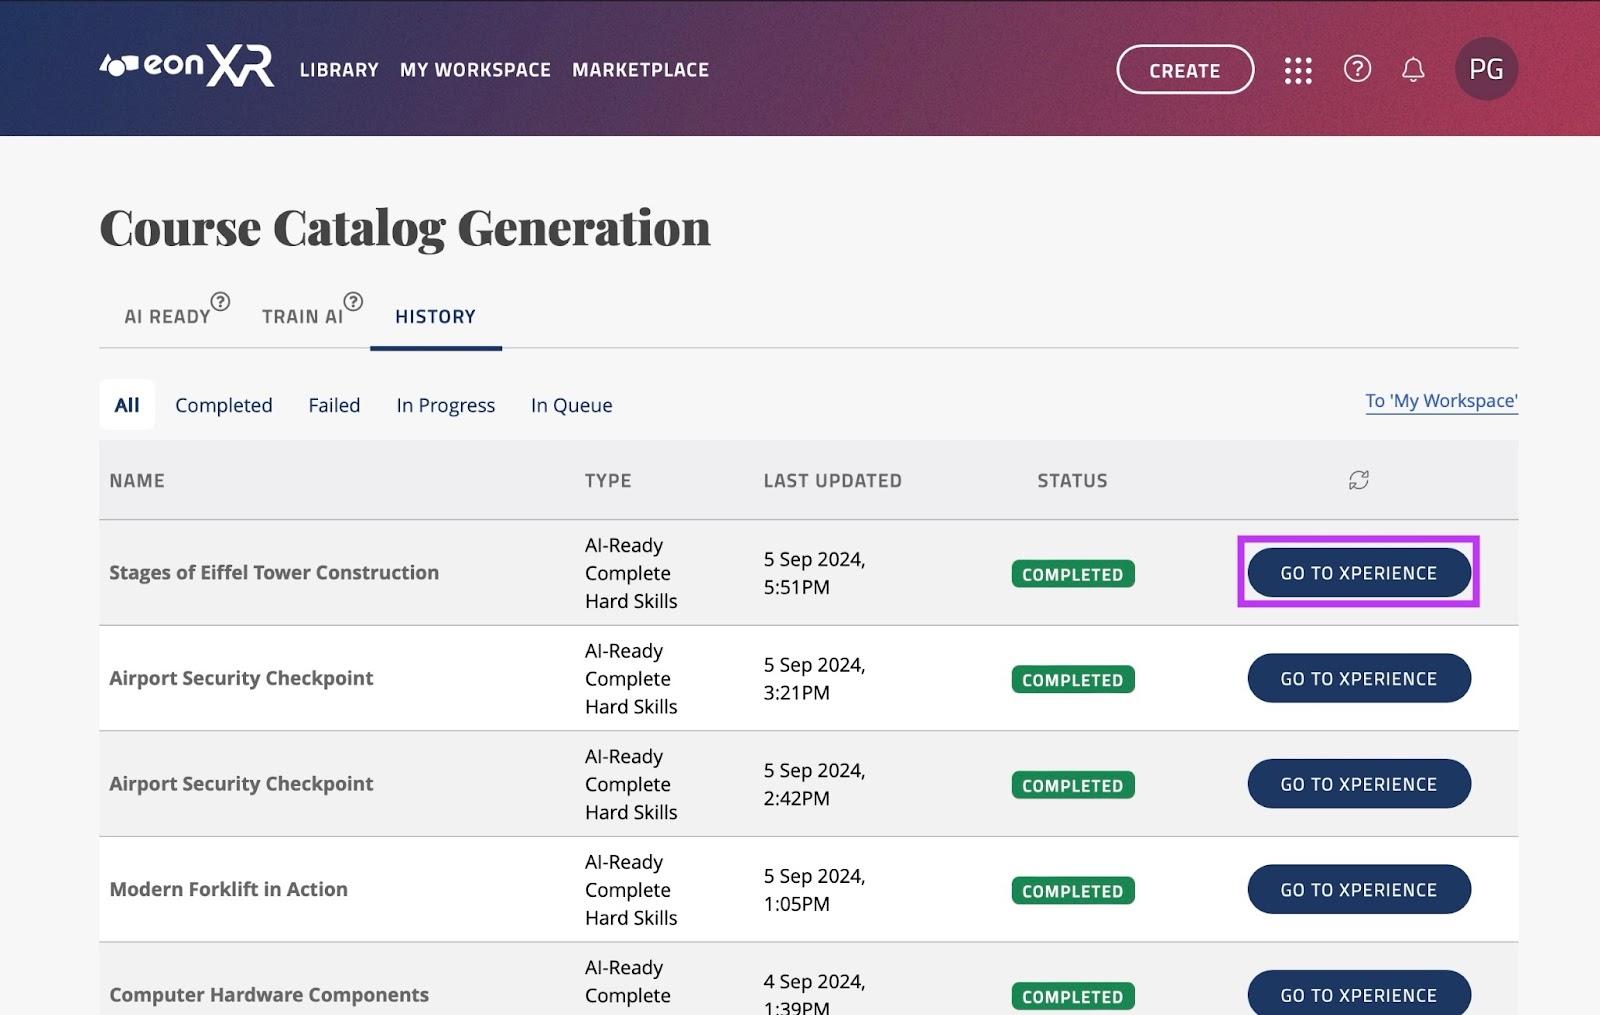Image resolution: width=1600 pixels, height=1015 pixels.
Task: Select the All filter
Action: [127, 405]
